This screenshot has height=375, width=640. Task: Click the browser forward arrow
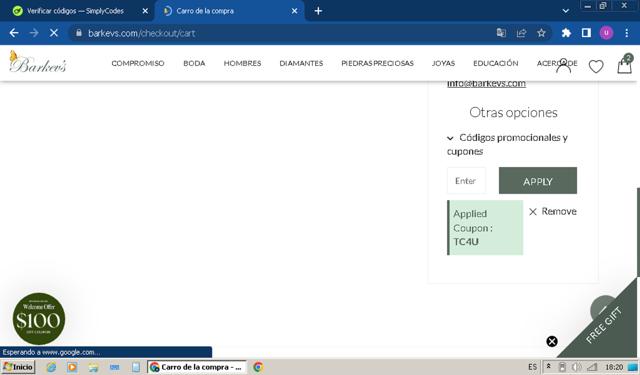click(x=34, y=33)
